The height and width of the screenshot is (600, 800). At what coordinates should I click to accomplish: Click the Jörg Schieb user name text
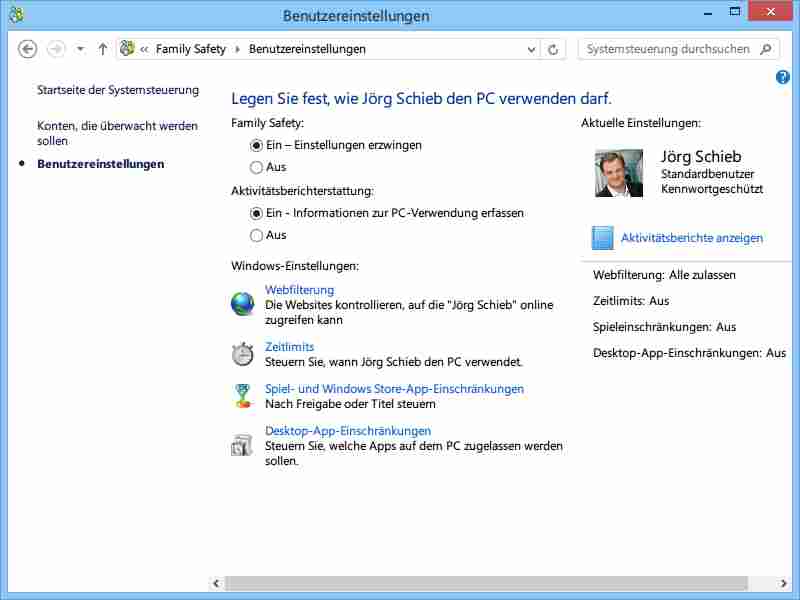tap(701, 157)
